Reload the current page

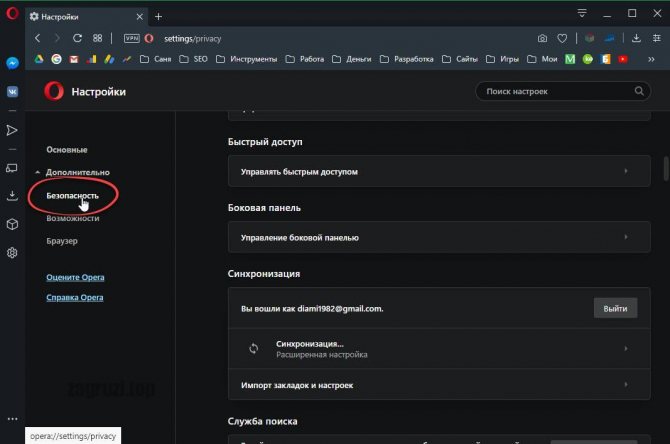(77, 38)
